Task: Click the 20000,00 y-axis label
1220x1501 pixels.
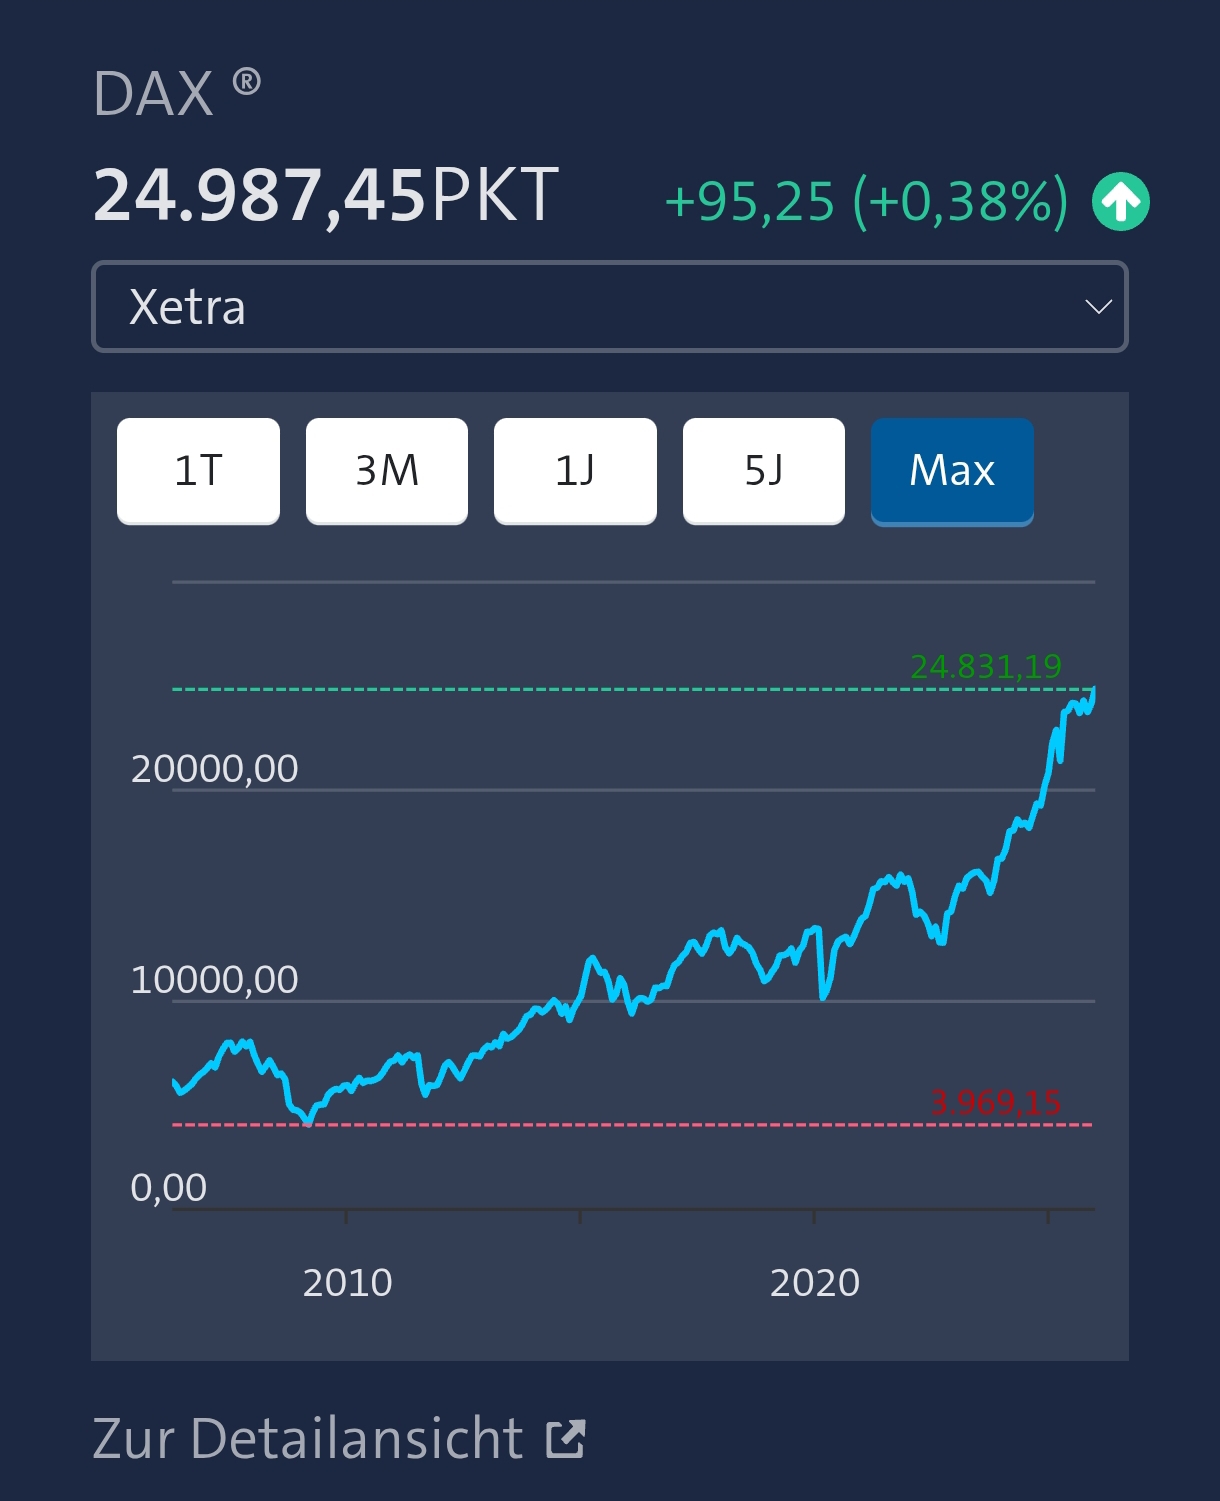Action: [x=214, y=769]
